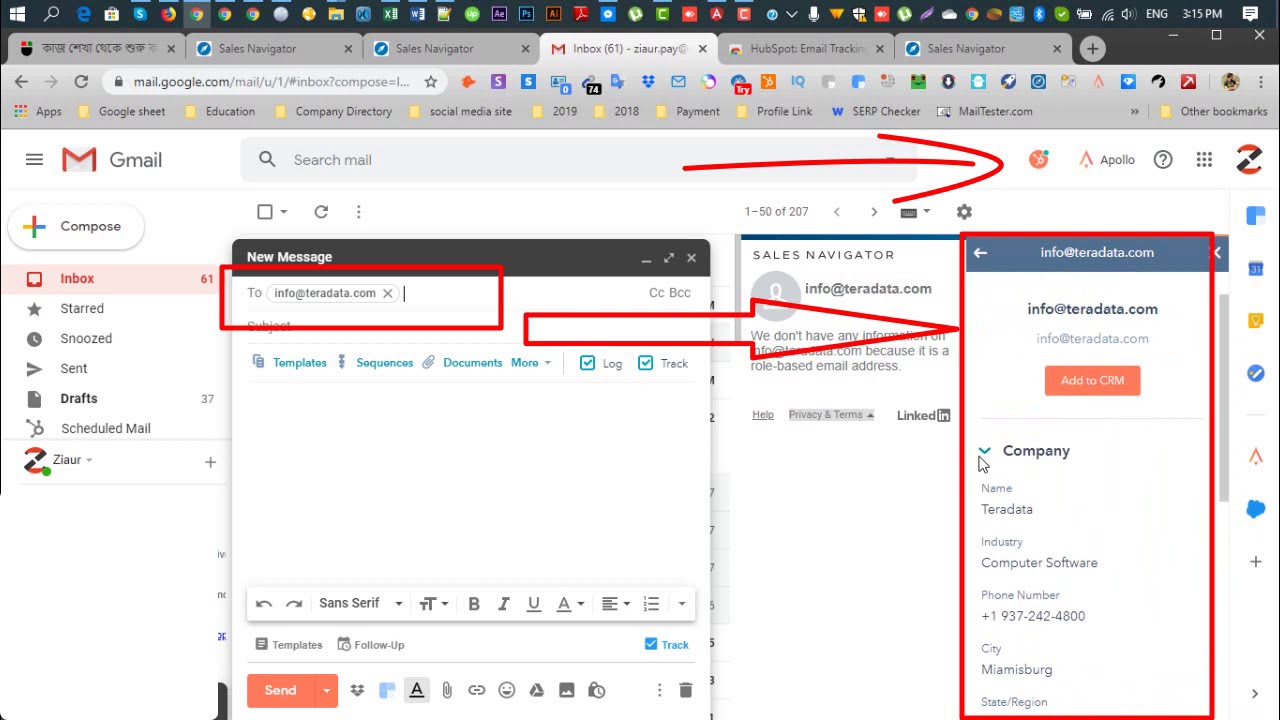The height and width of the screenshot is (720, 1280).
Task: Insert a photo into the message
Action: point(567,690)
